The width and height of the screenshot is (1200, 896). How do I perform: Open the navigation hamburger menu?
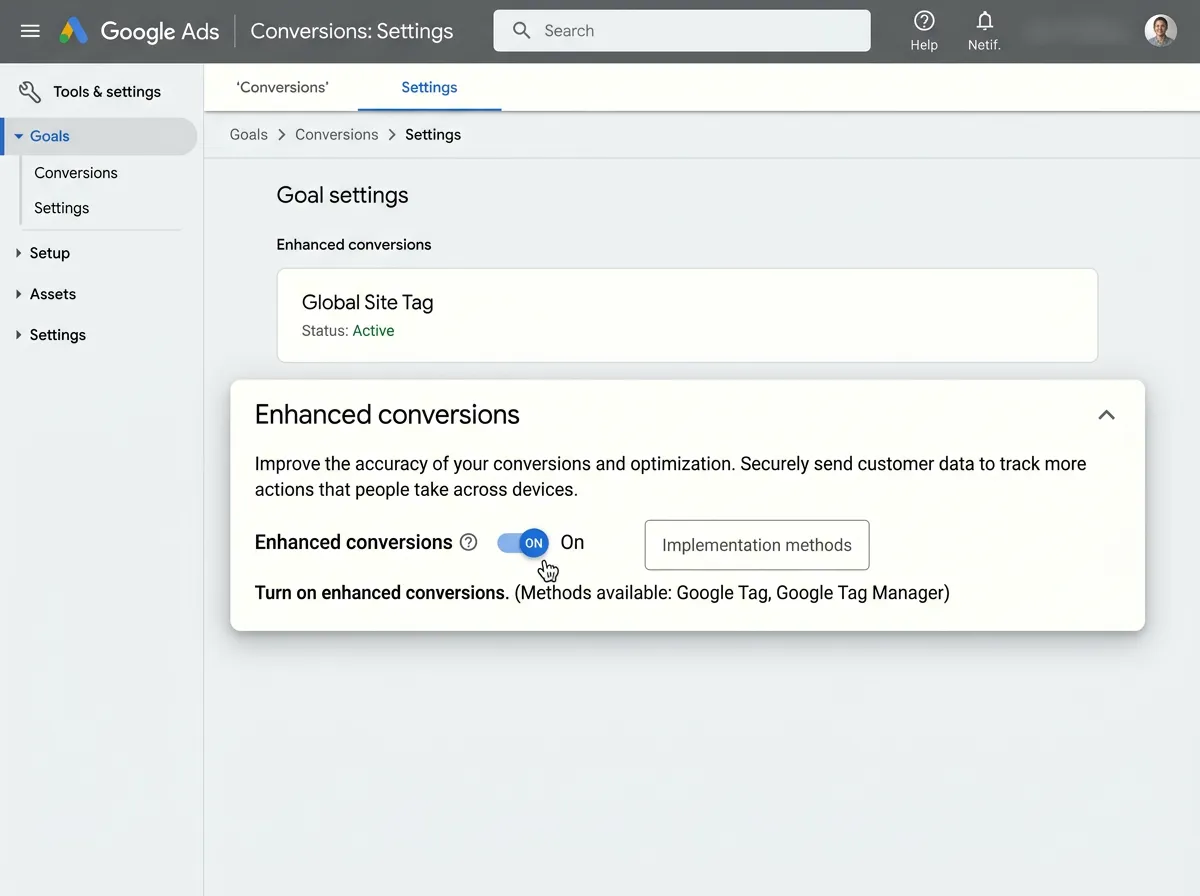(x=30, y=30)
